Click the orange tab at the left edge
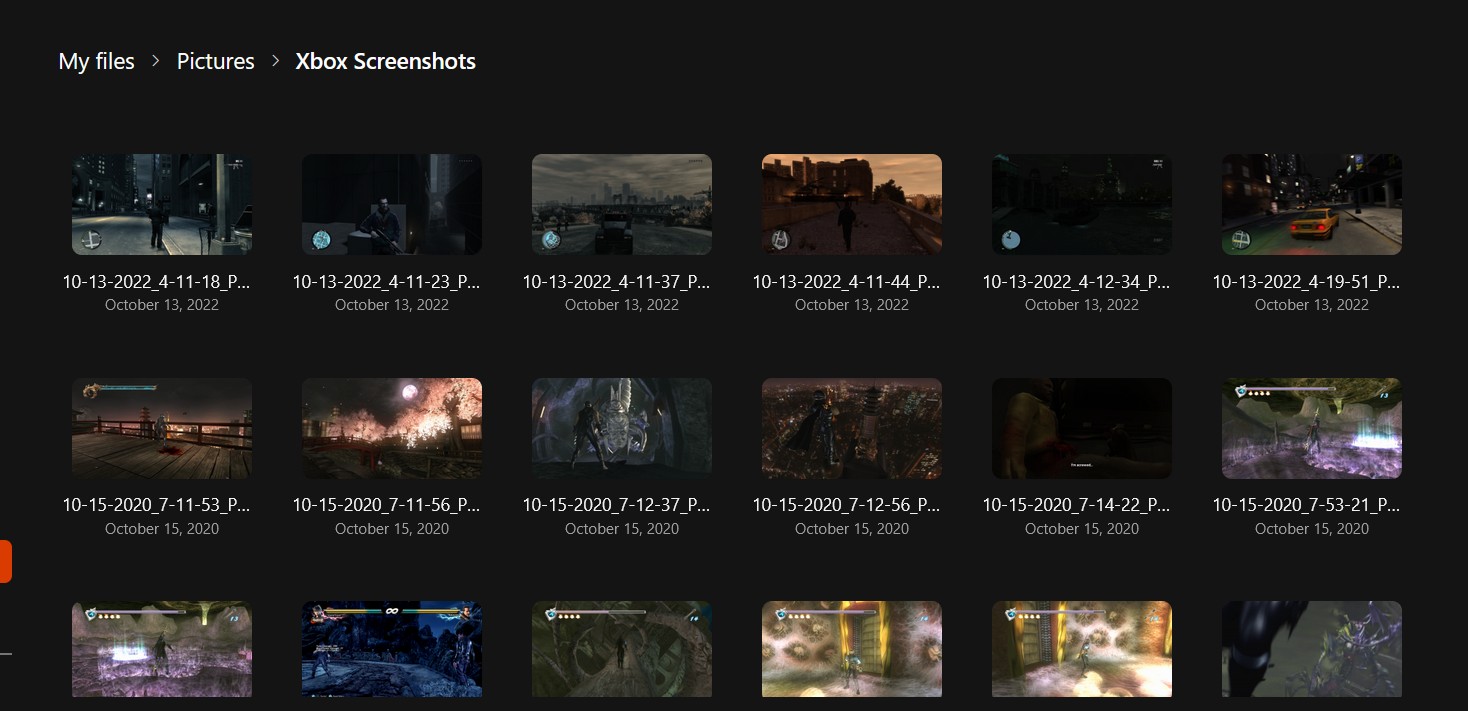 pyautogui.click(x=5, y=561)
